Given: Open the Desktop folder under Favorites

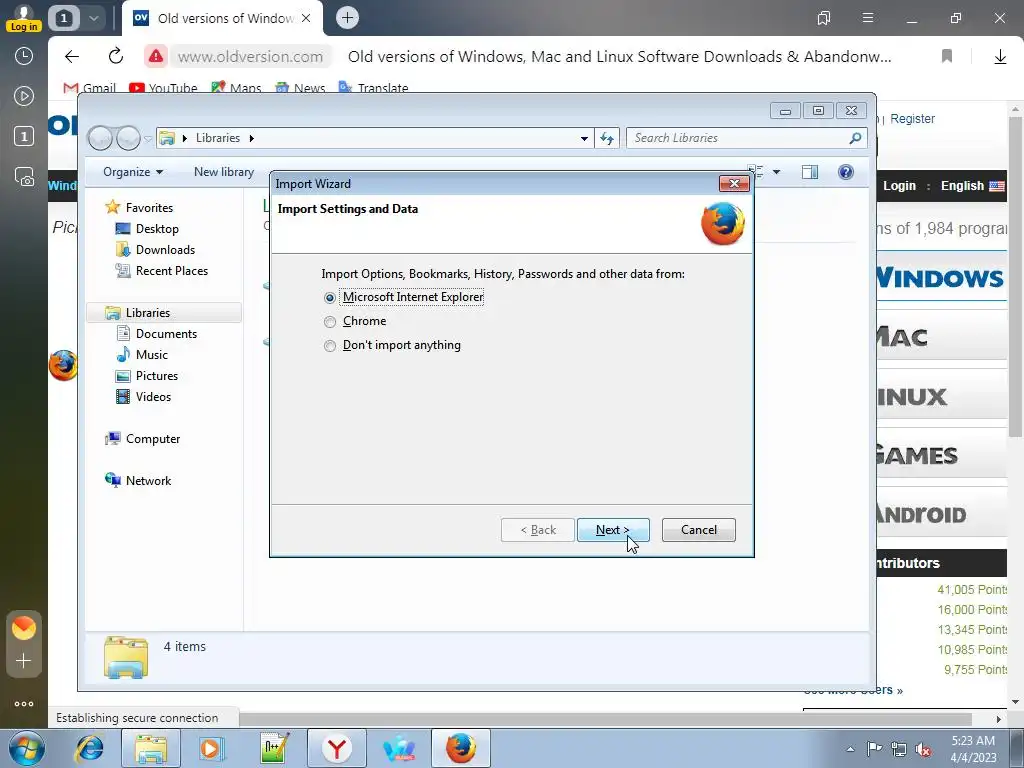Looking at the screenshot, I should pos(157,229).
